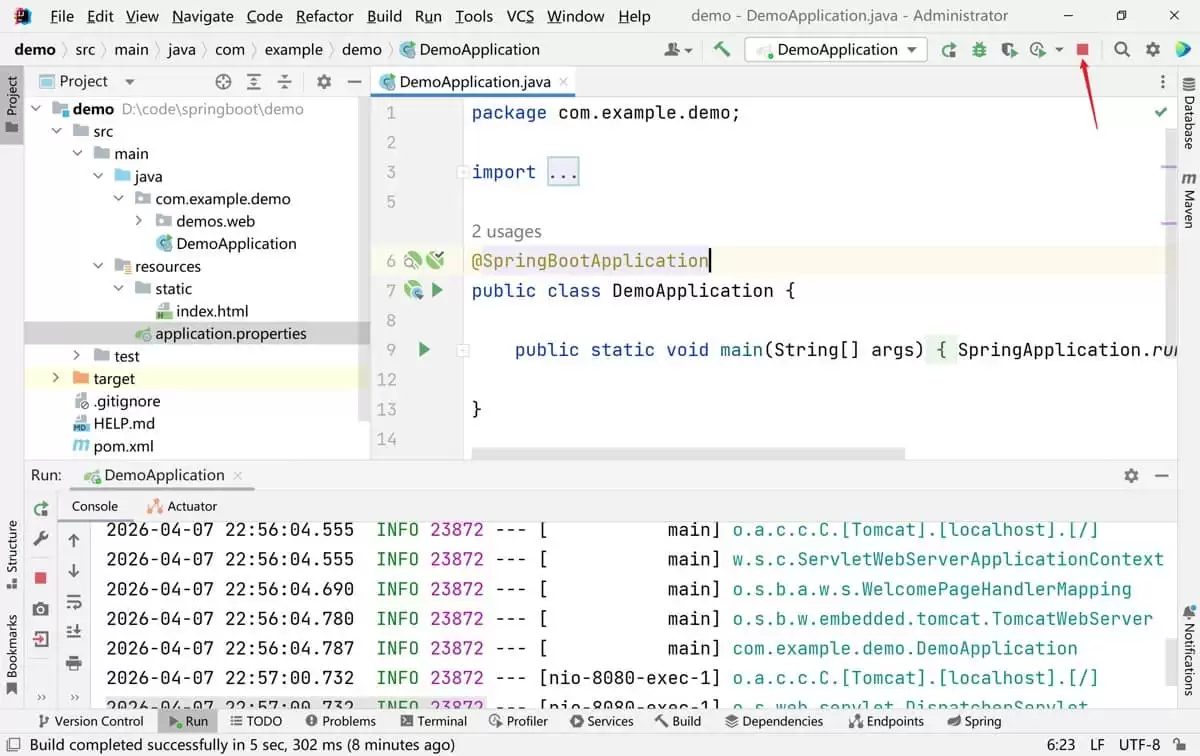Open the Terminal tool window
The image size is (1200, 756).
coord(434,720)
